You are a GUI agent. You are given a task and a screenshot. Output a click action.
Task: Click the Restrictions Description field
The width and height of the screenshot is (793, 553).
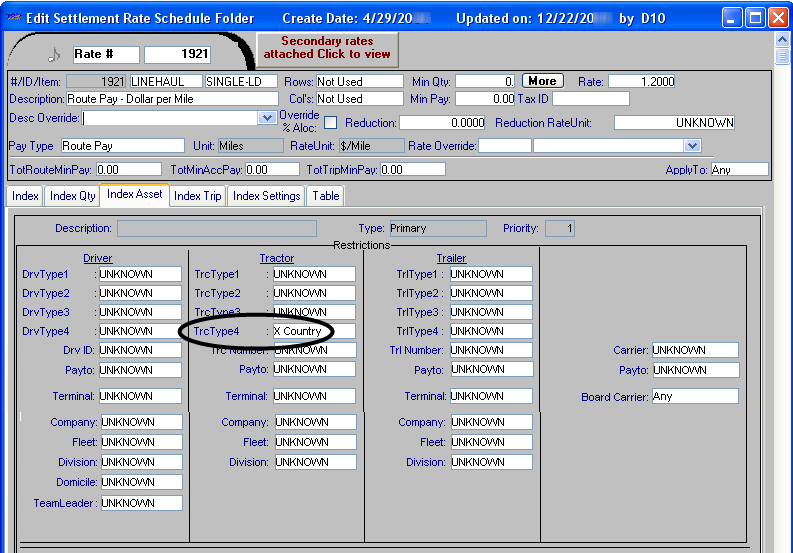pos(217,228)
